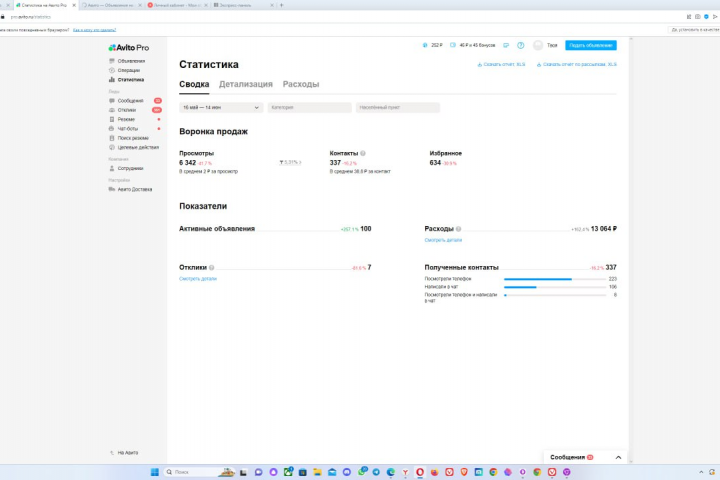Open Чат-боты in the sidebar
The image size is (720, 480).
point(124,129)
